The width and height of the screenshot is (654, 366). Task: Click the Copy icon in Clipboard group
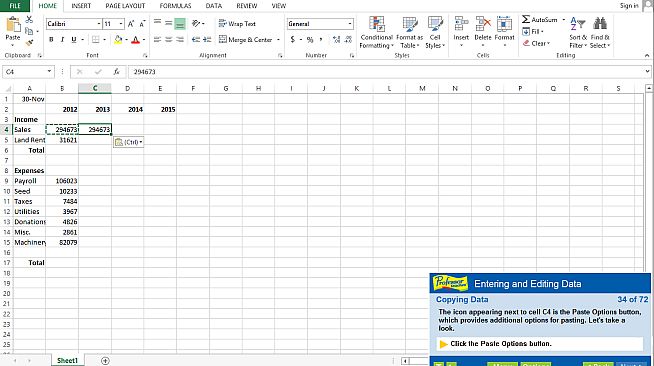click(x=29, y=31)
